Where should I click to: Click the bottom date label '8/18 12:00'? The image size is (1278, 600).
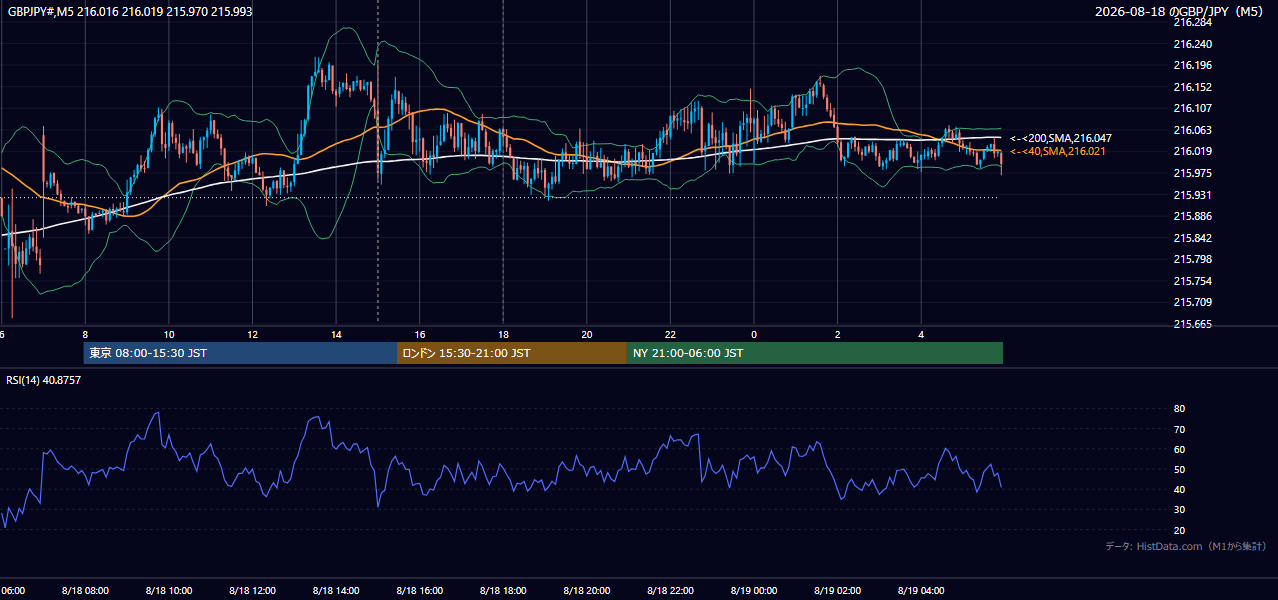click(x=253, y=591)
